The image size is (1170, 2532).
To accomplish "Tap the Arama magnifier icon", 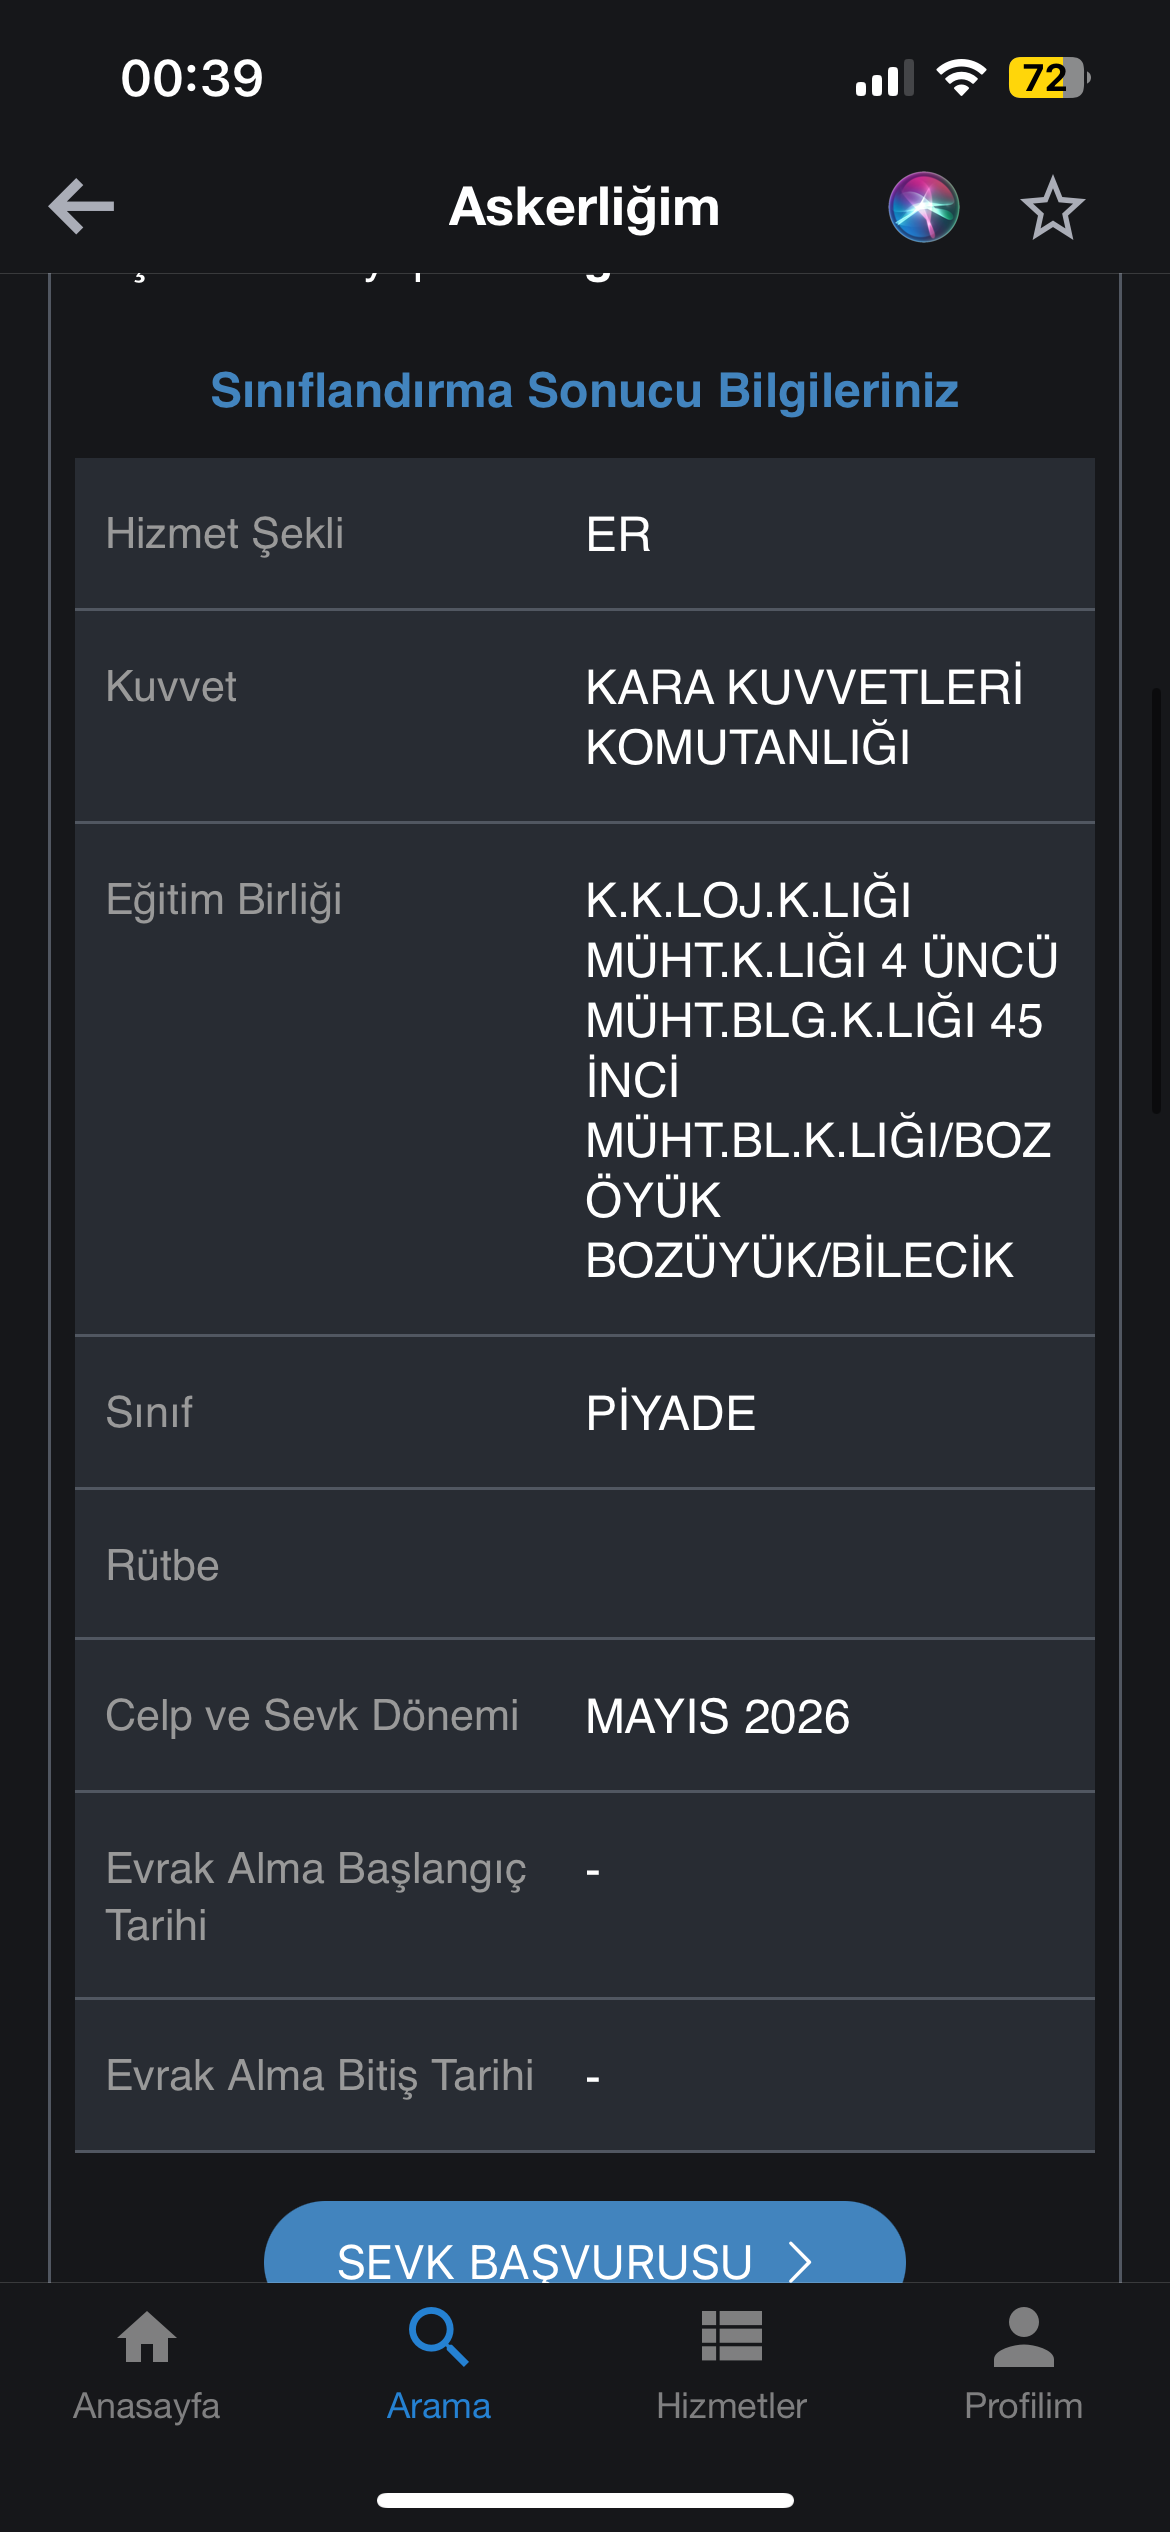I will click(438, 2337).
